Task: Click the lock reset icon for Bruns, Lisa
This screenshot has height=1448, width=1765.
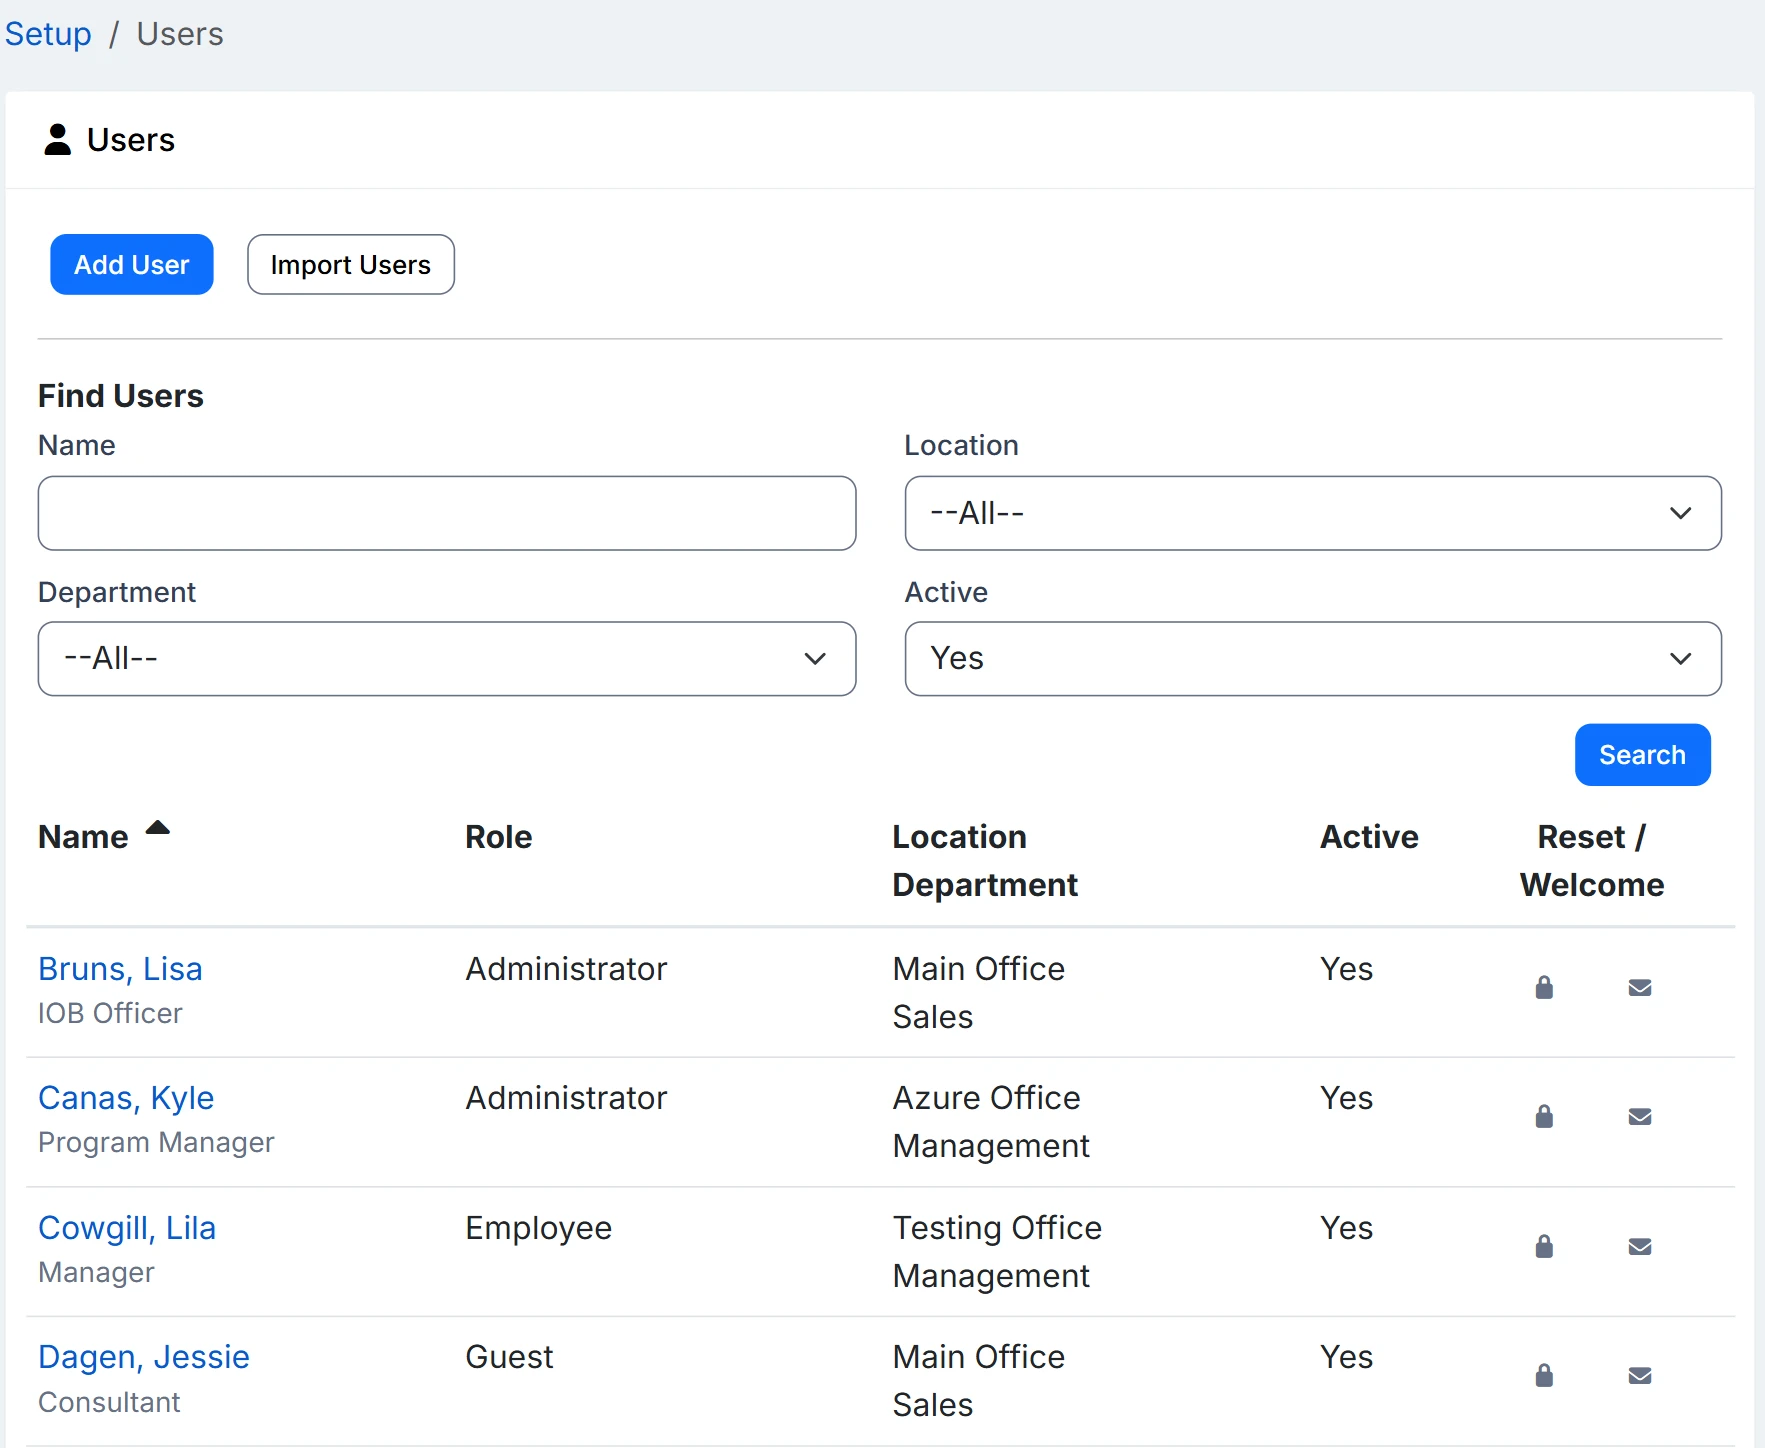Action: (x=1544, y=988)
